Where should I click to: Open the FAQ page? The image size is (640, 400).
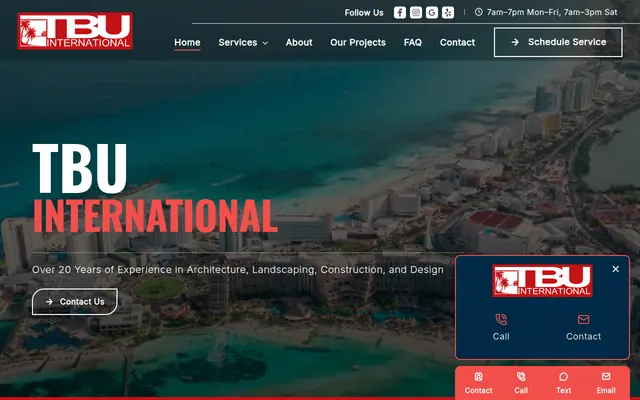413,42
